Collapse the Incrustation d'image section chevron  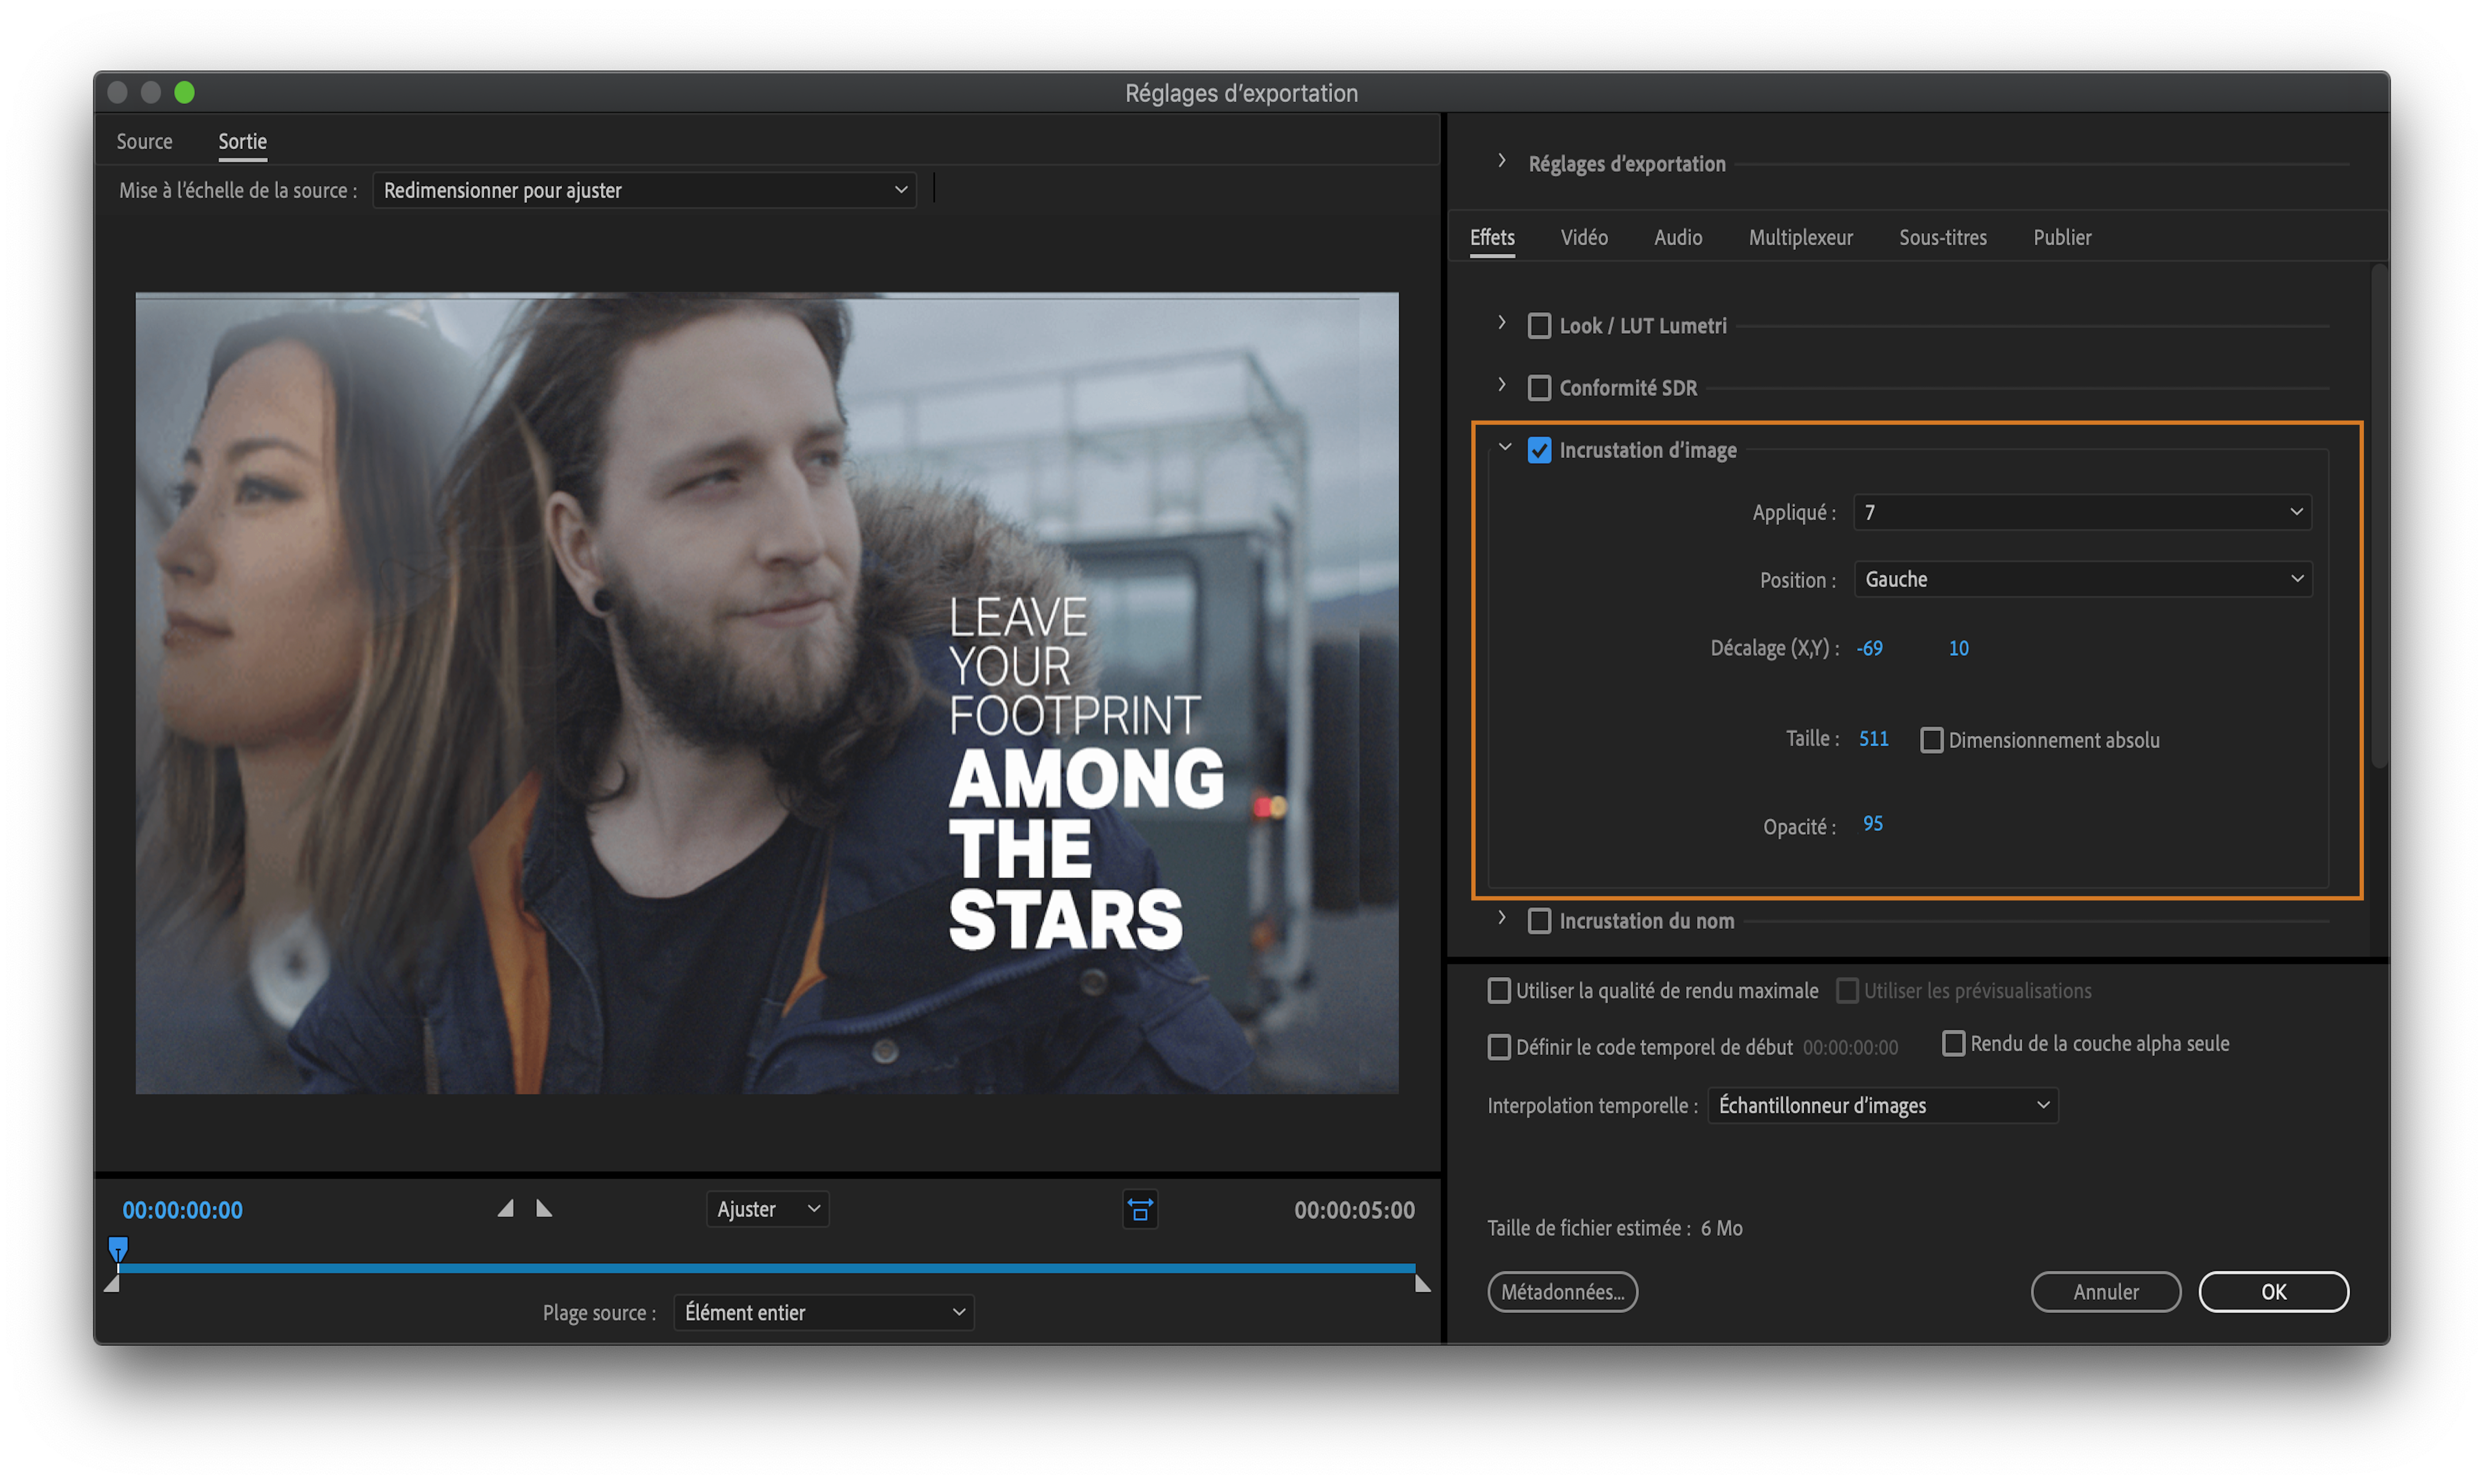(x=1504, y=448)
